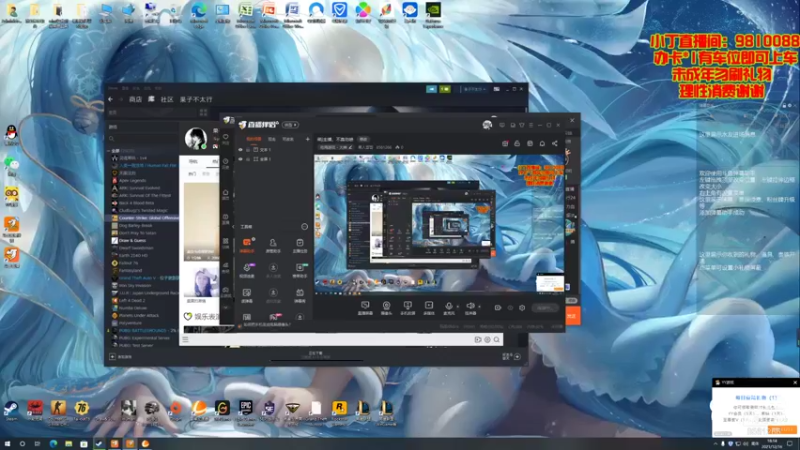Open the picture tool in the toolbox third row
Image resolution: width=800 pixels, height=450 pixels.
click(x=247, y=295)
